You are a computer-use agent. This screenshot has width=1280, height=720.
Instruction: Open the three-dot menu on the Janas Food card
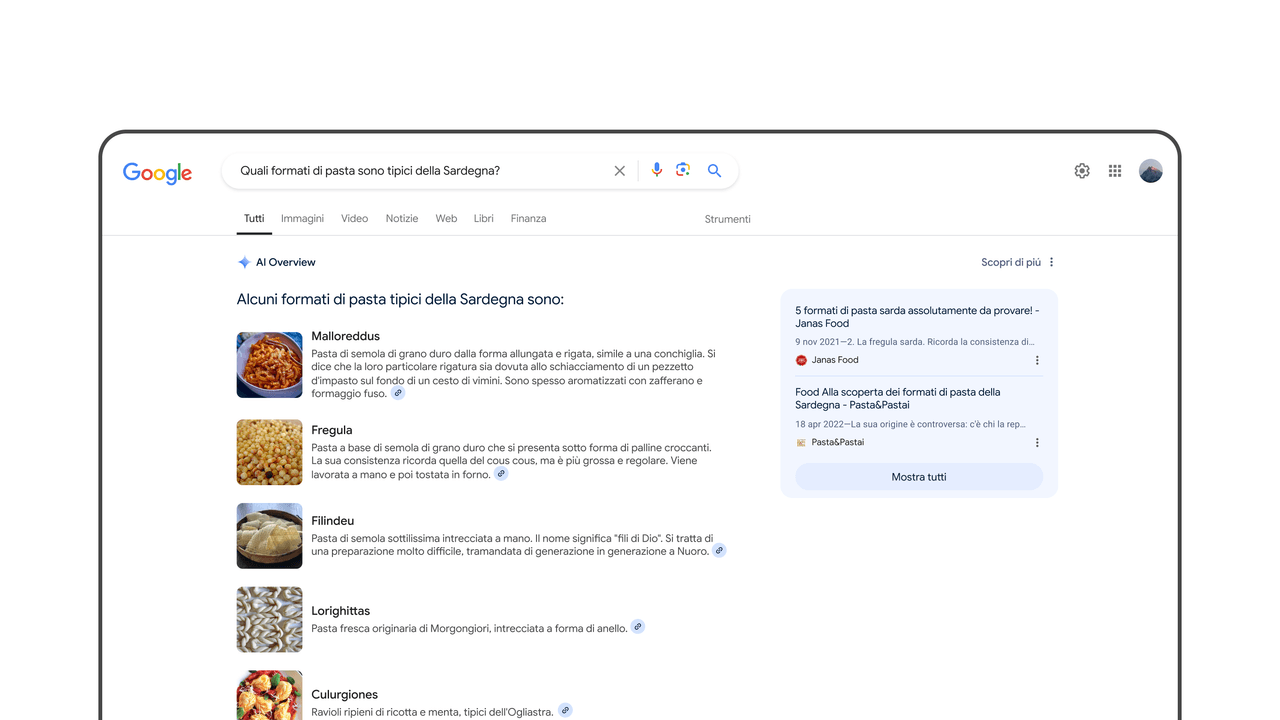(x=1037, y=359)
